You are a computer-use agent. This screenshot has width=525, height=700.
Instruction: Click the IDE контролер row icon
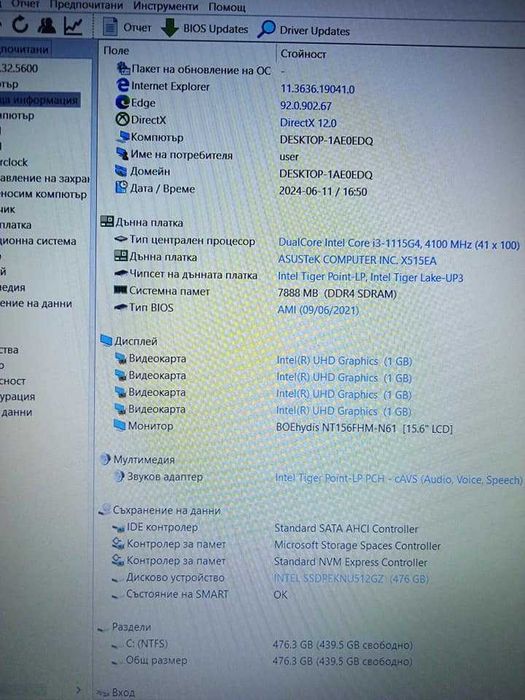(x=119, y=528)
